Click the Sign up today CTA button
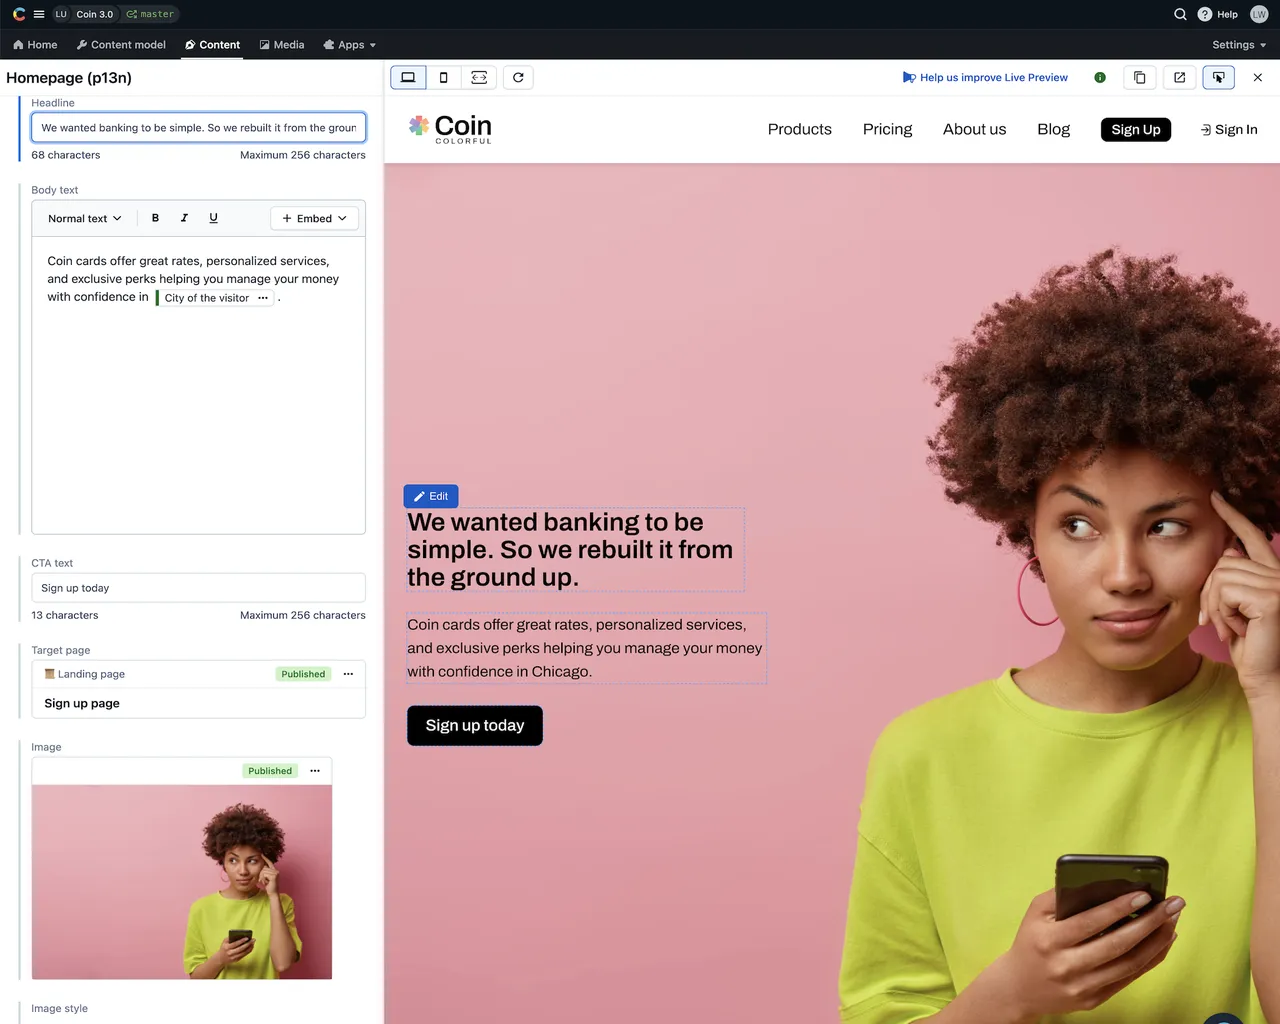 [x=475, y=726]
